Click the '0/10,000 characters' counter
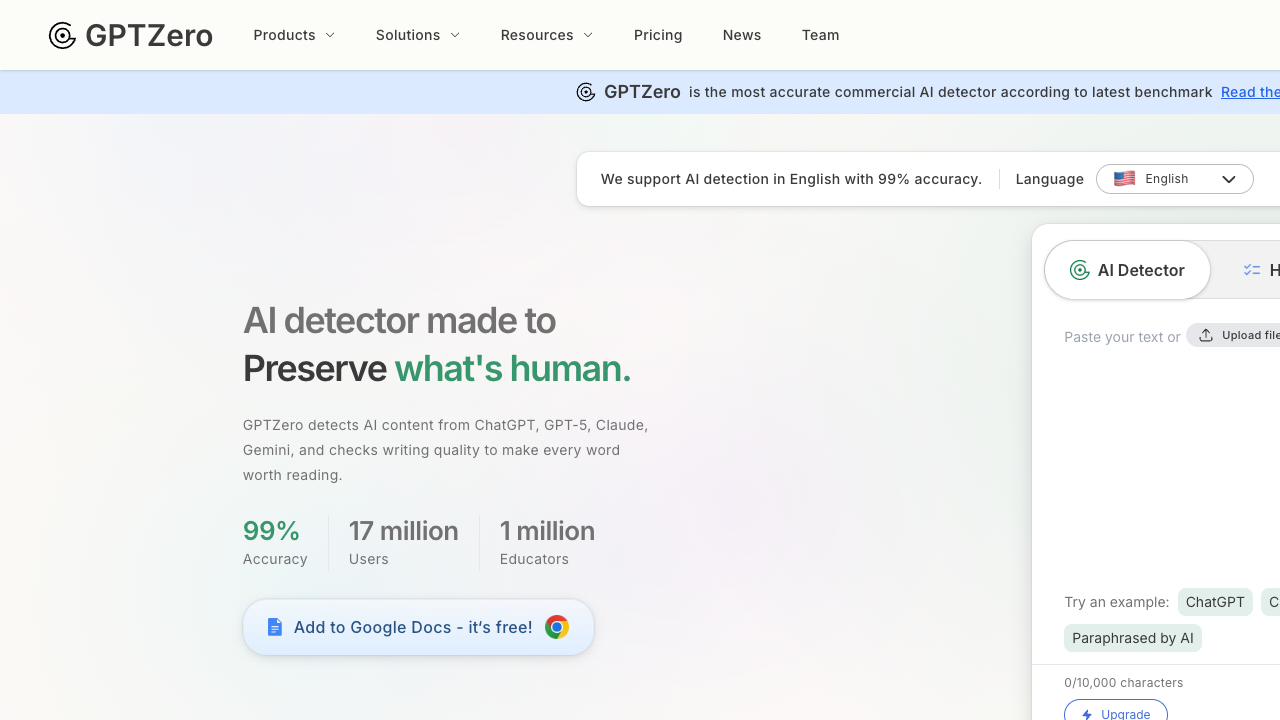The image size is (1280, 720). coord(1124,683)
